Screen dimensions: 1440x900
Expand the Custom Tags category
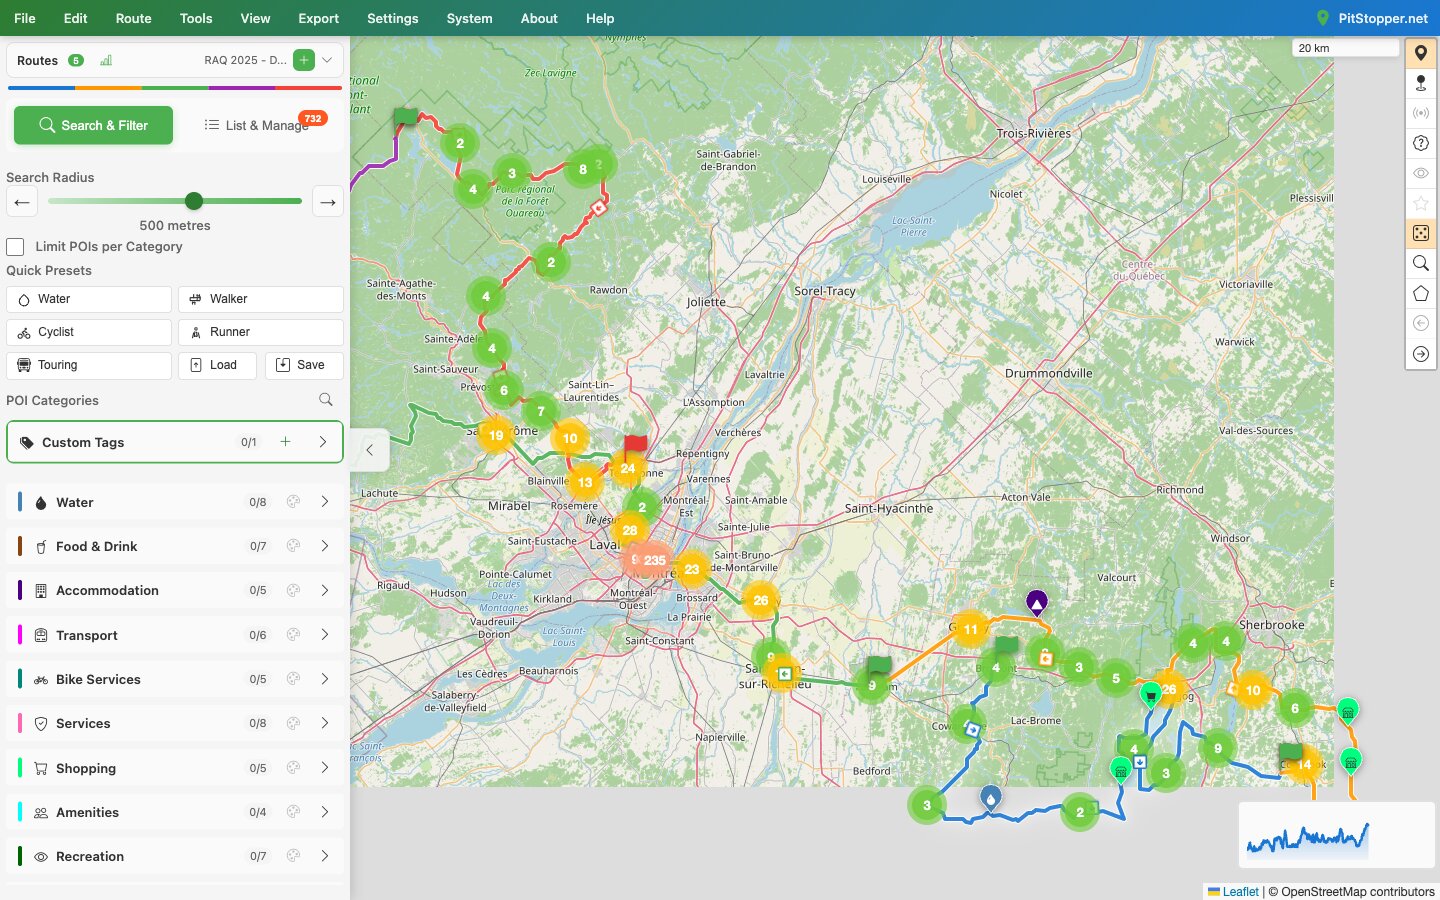(323, 442)
